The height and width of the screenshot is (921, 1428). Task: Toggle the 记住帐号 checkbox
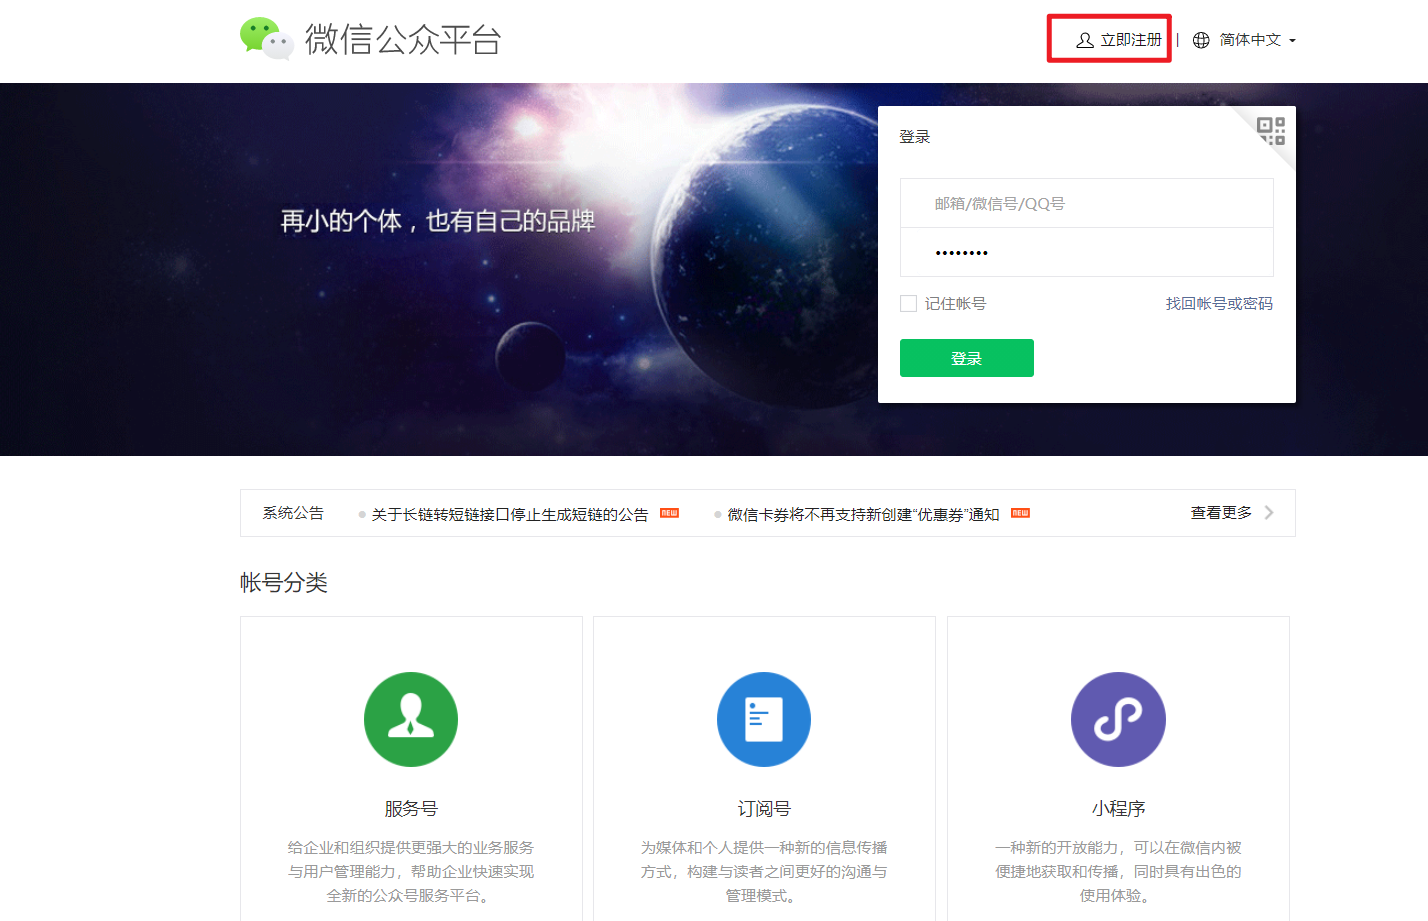908,303
